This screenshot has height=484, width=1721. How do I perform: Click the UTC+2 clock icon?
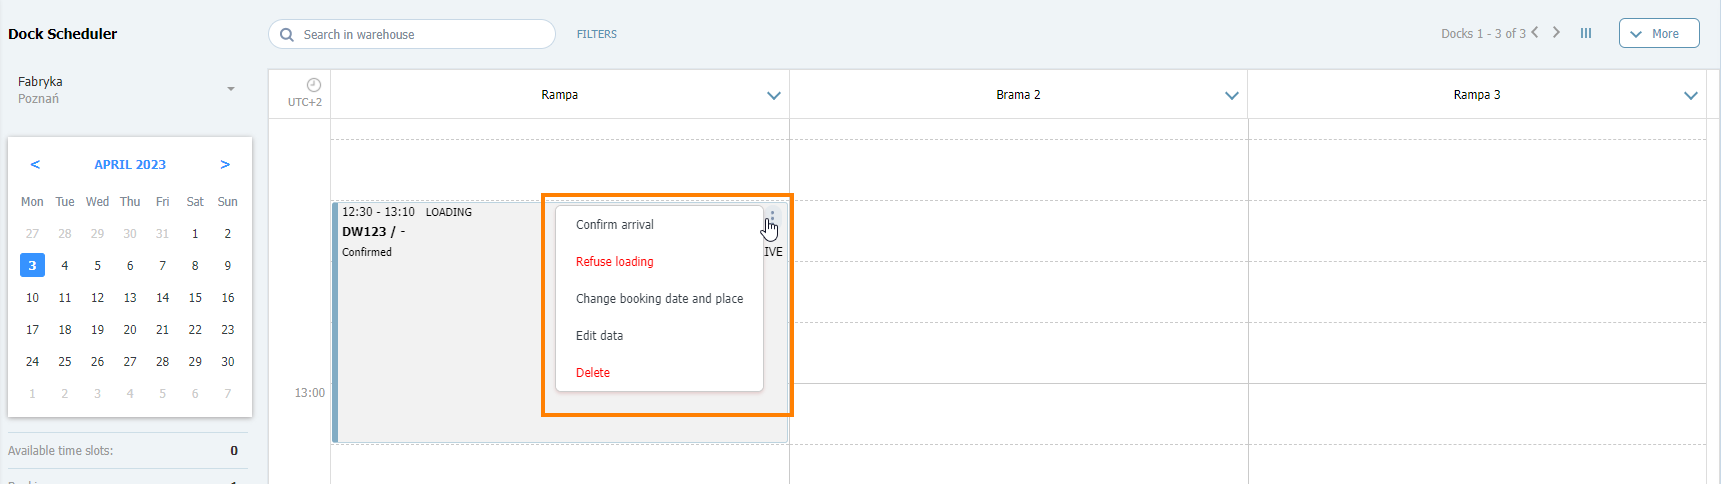pyautogui.click(x=313, y=85)
